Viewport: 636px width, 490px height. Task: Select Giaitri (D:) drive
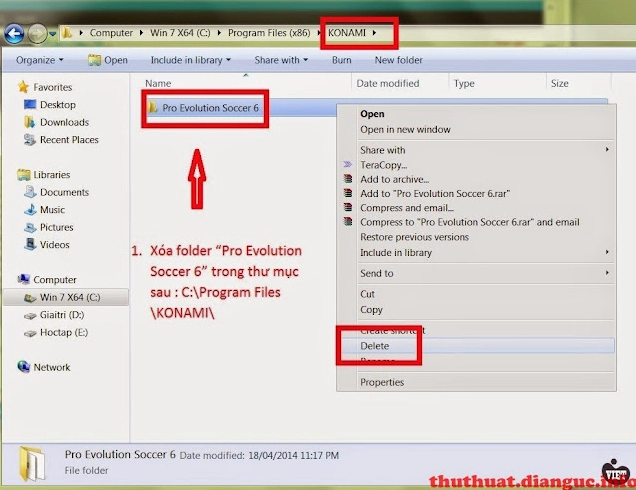[x=62, y=315]
